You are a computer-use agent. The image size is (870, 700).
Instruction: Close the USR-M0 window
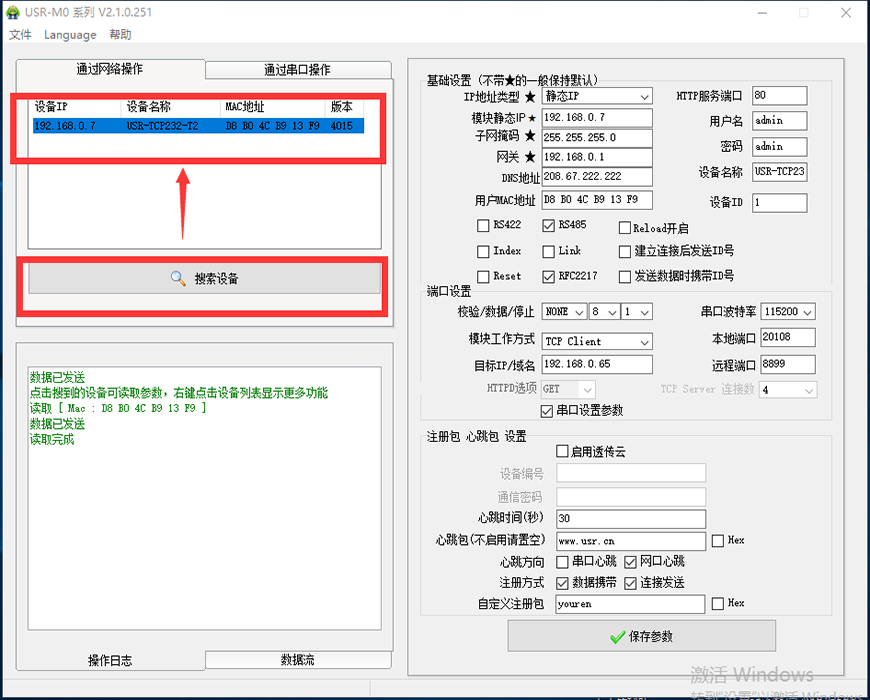coord(845,12)
